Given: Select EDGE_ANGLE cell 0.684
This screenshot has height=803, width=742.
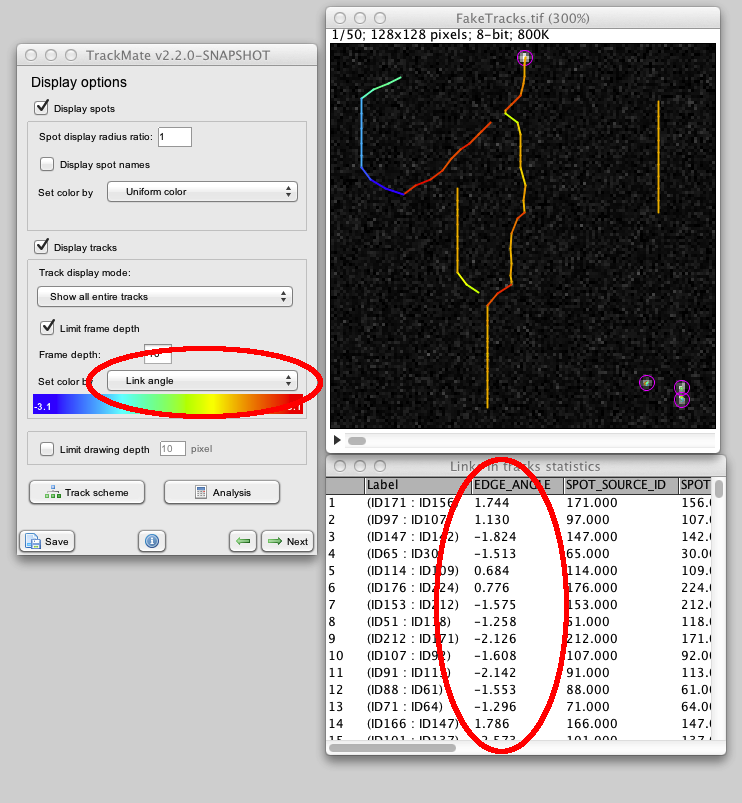Looking at the screenshot, I should click(492, 570).
